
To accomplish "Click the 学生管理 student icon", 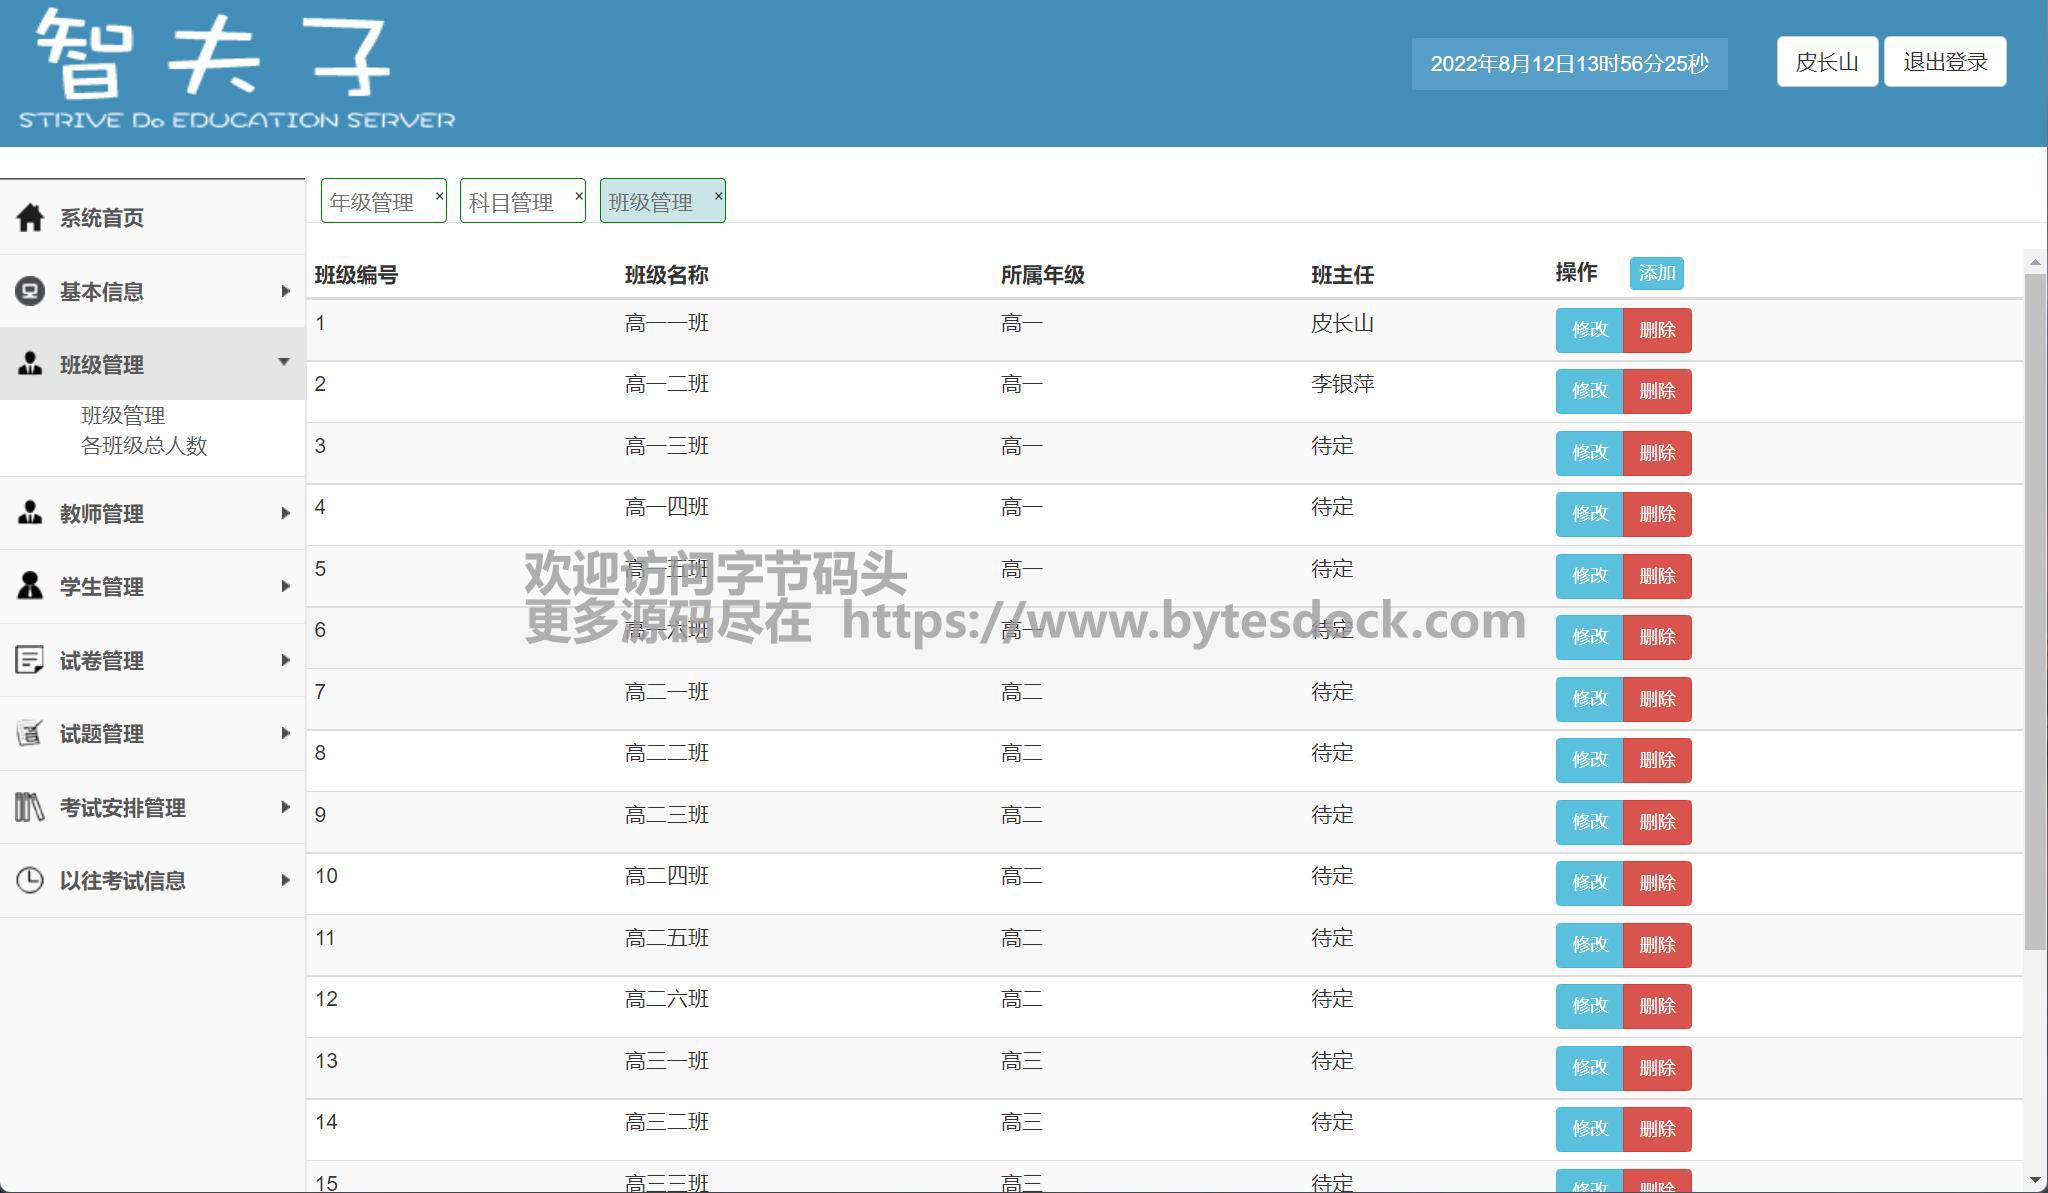I will [30, 586].
